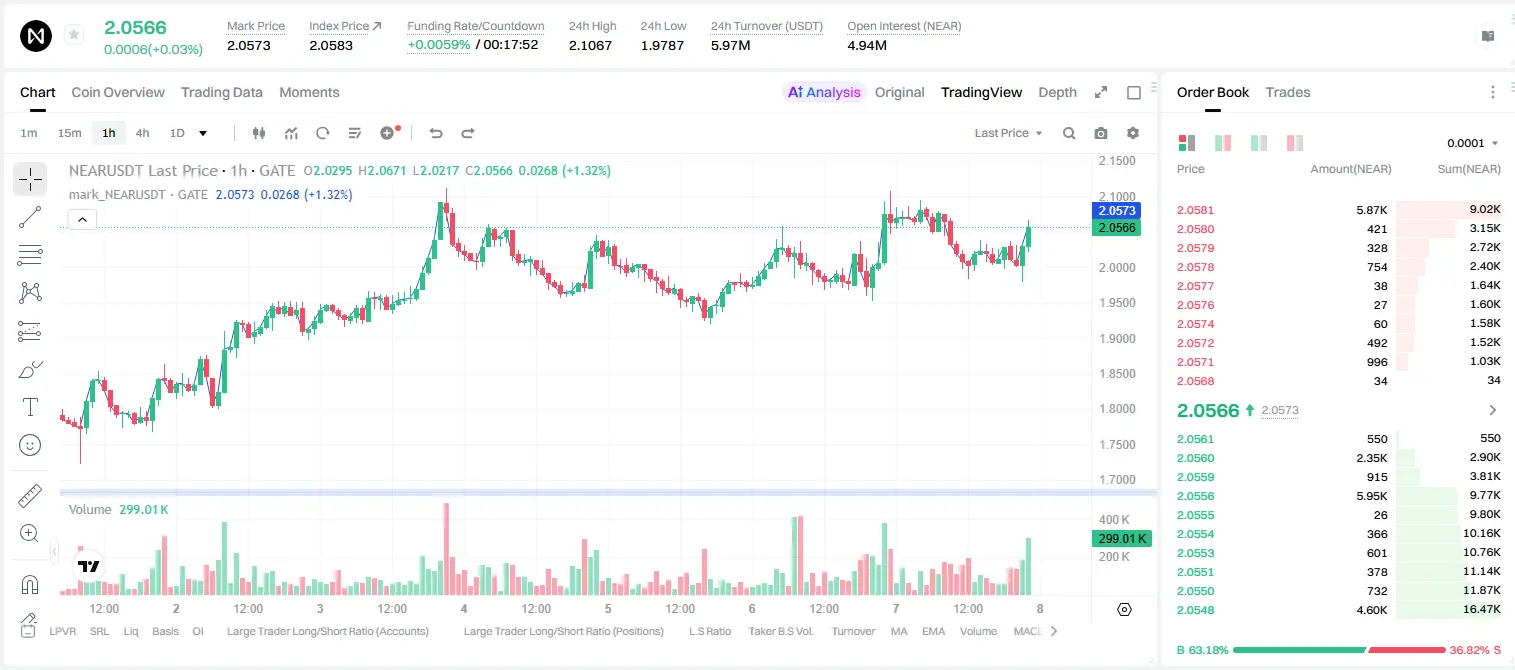The height and width of the screenshot is (670, 1515).
Task: Open chart settings gear icon
Action: [1133, 133]
